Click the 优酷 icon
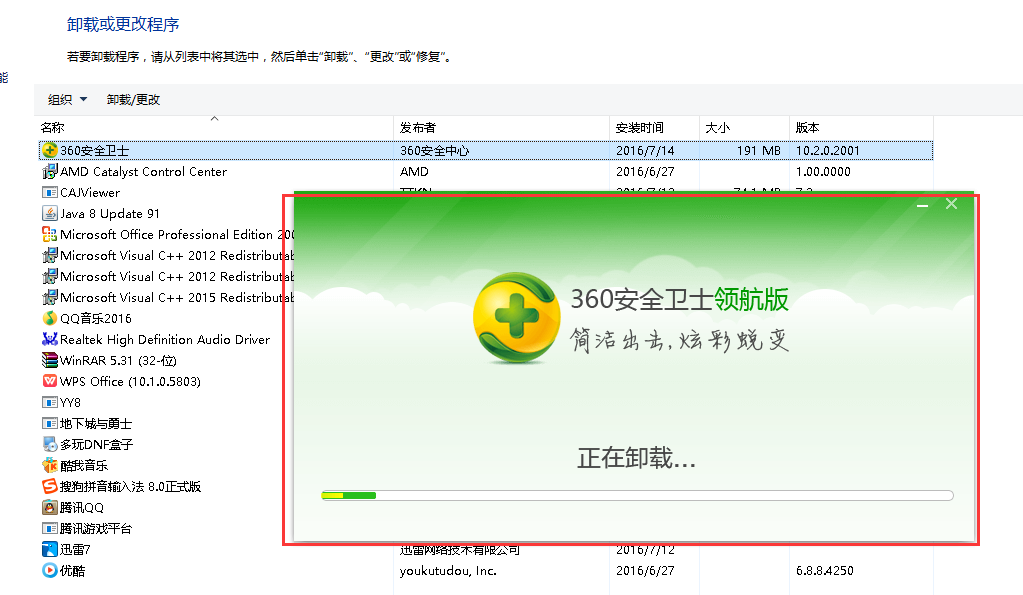Viewport: 1023px width, 595px height. (50, 570)
